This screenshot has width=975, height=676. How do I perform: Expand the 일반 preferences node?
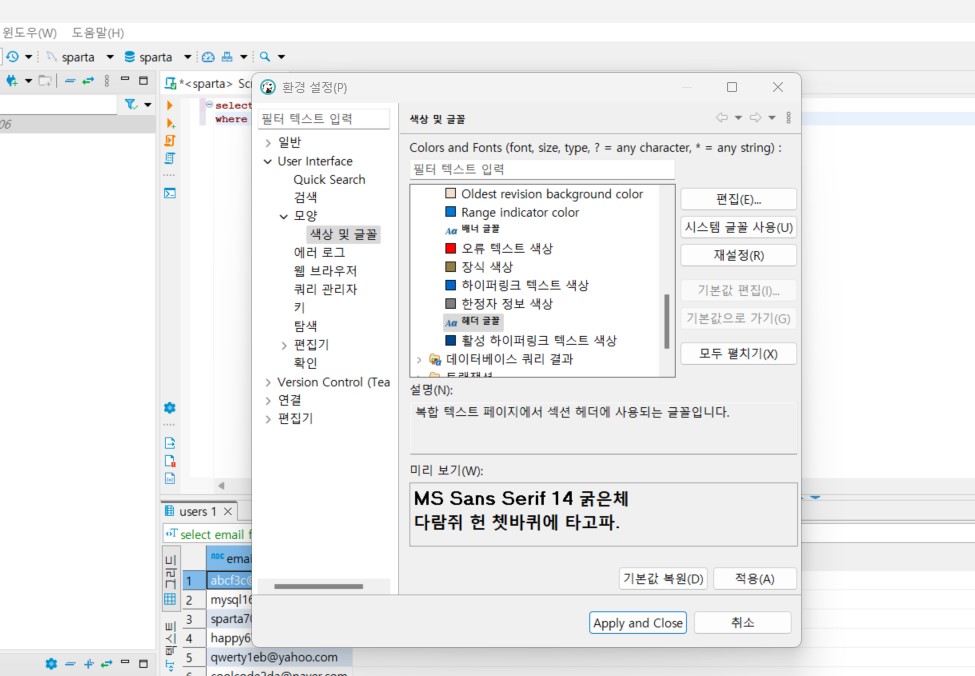(x=268, y=143)
